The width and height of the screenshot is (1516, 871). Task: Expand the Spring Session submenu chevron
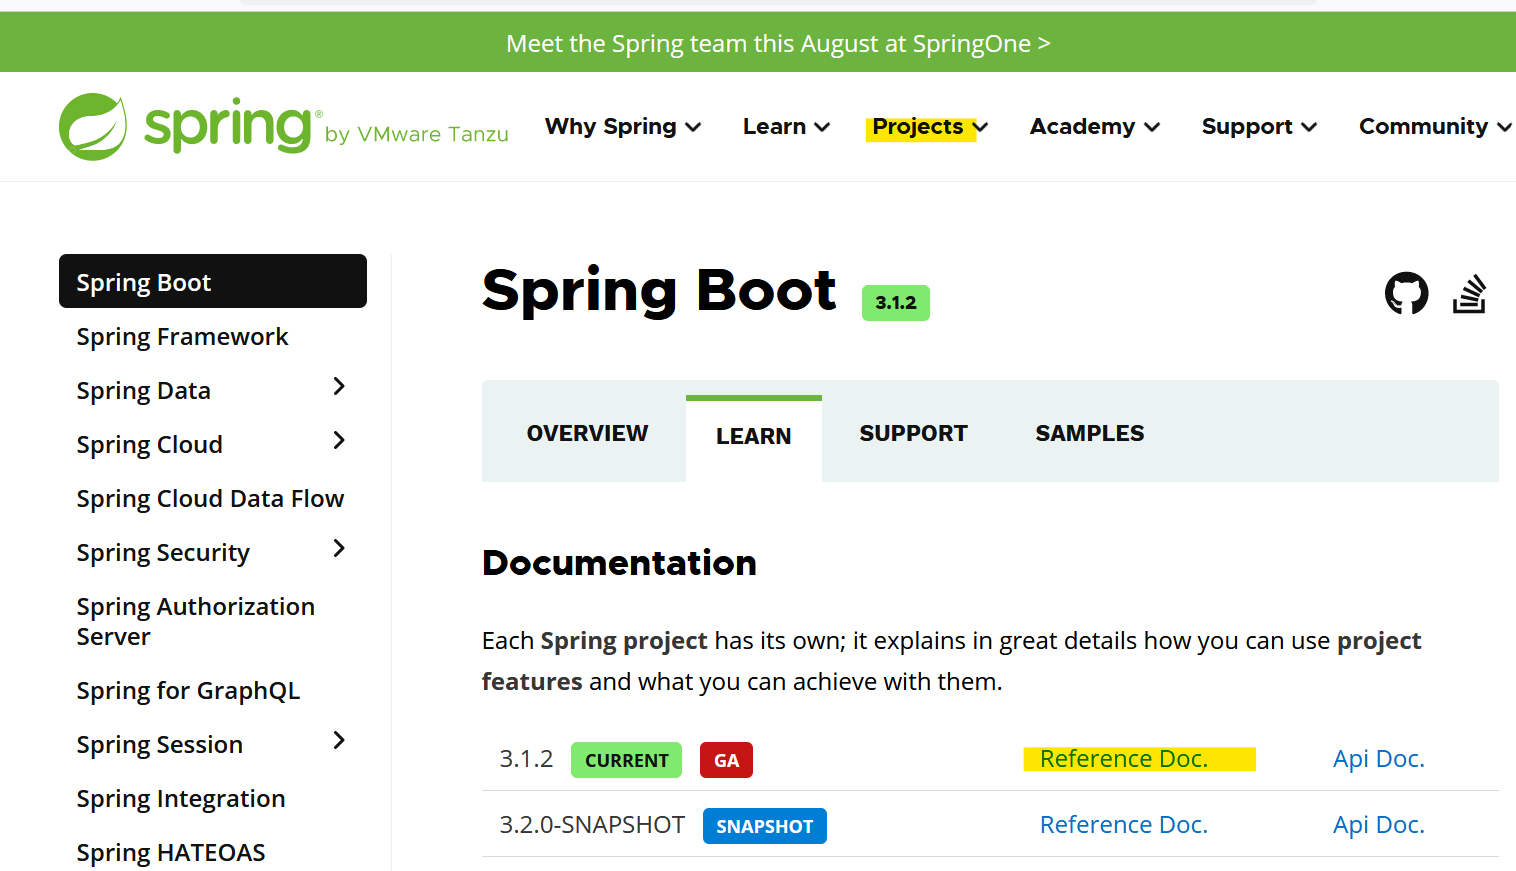(339, 741)
